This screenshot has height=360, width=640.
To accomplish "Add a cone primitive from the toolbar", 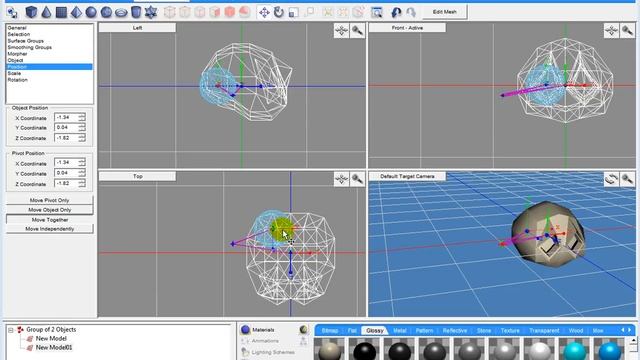I will (46, 12).
